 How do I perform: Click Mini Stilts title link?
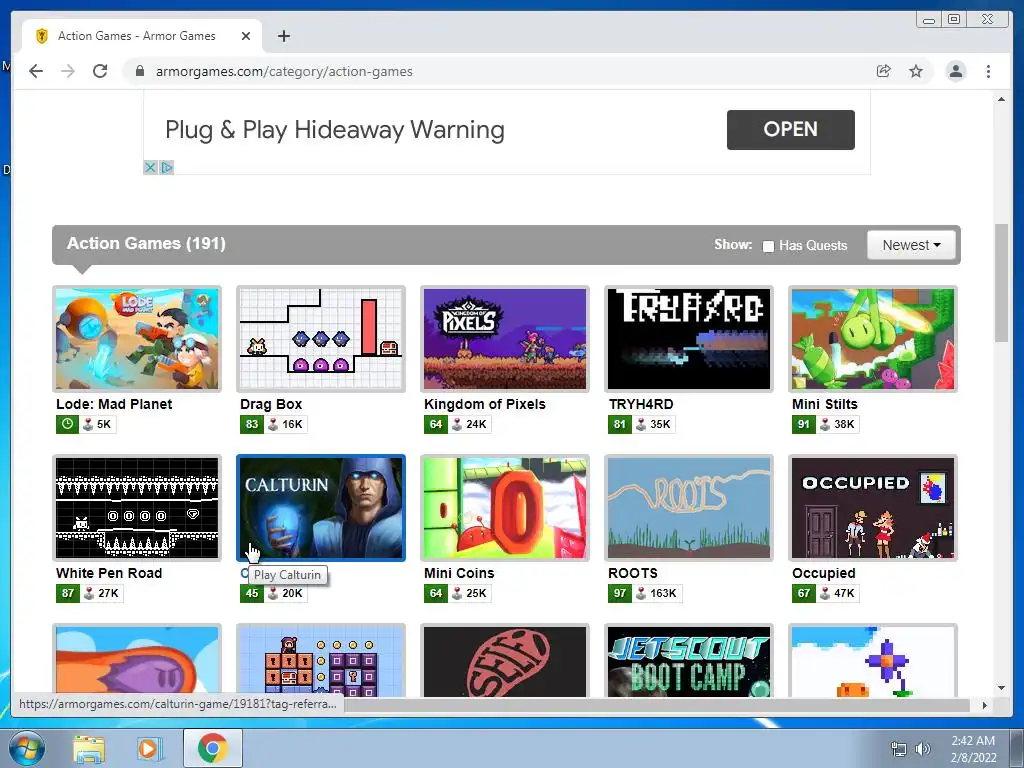coord(825,404)
